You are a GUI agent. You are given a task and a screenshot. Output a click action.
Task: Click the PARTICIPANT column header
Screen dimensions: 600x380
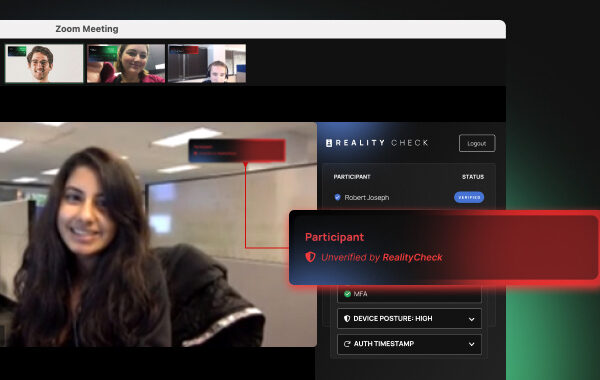(x=352, y=177)
